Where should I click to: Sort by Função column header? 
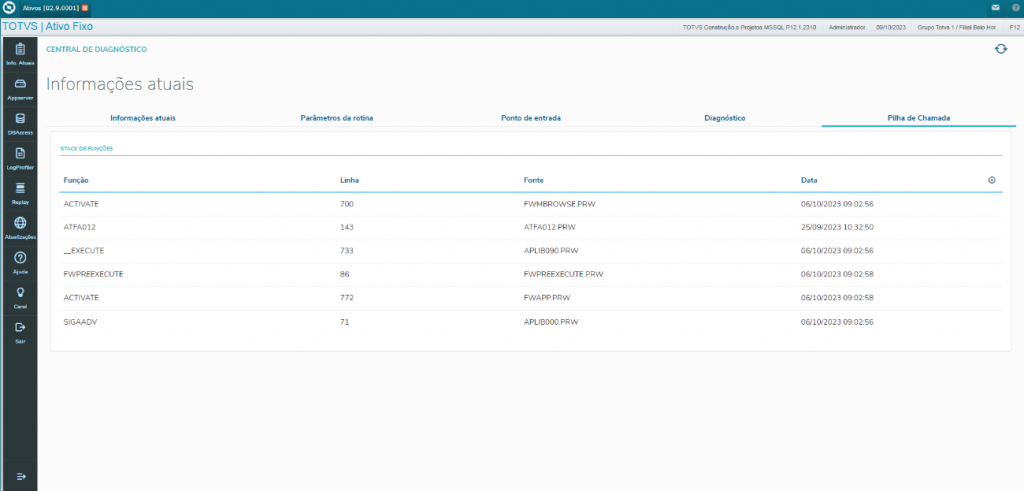point(76,180)
